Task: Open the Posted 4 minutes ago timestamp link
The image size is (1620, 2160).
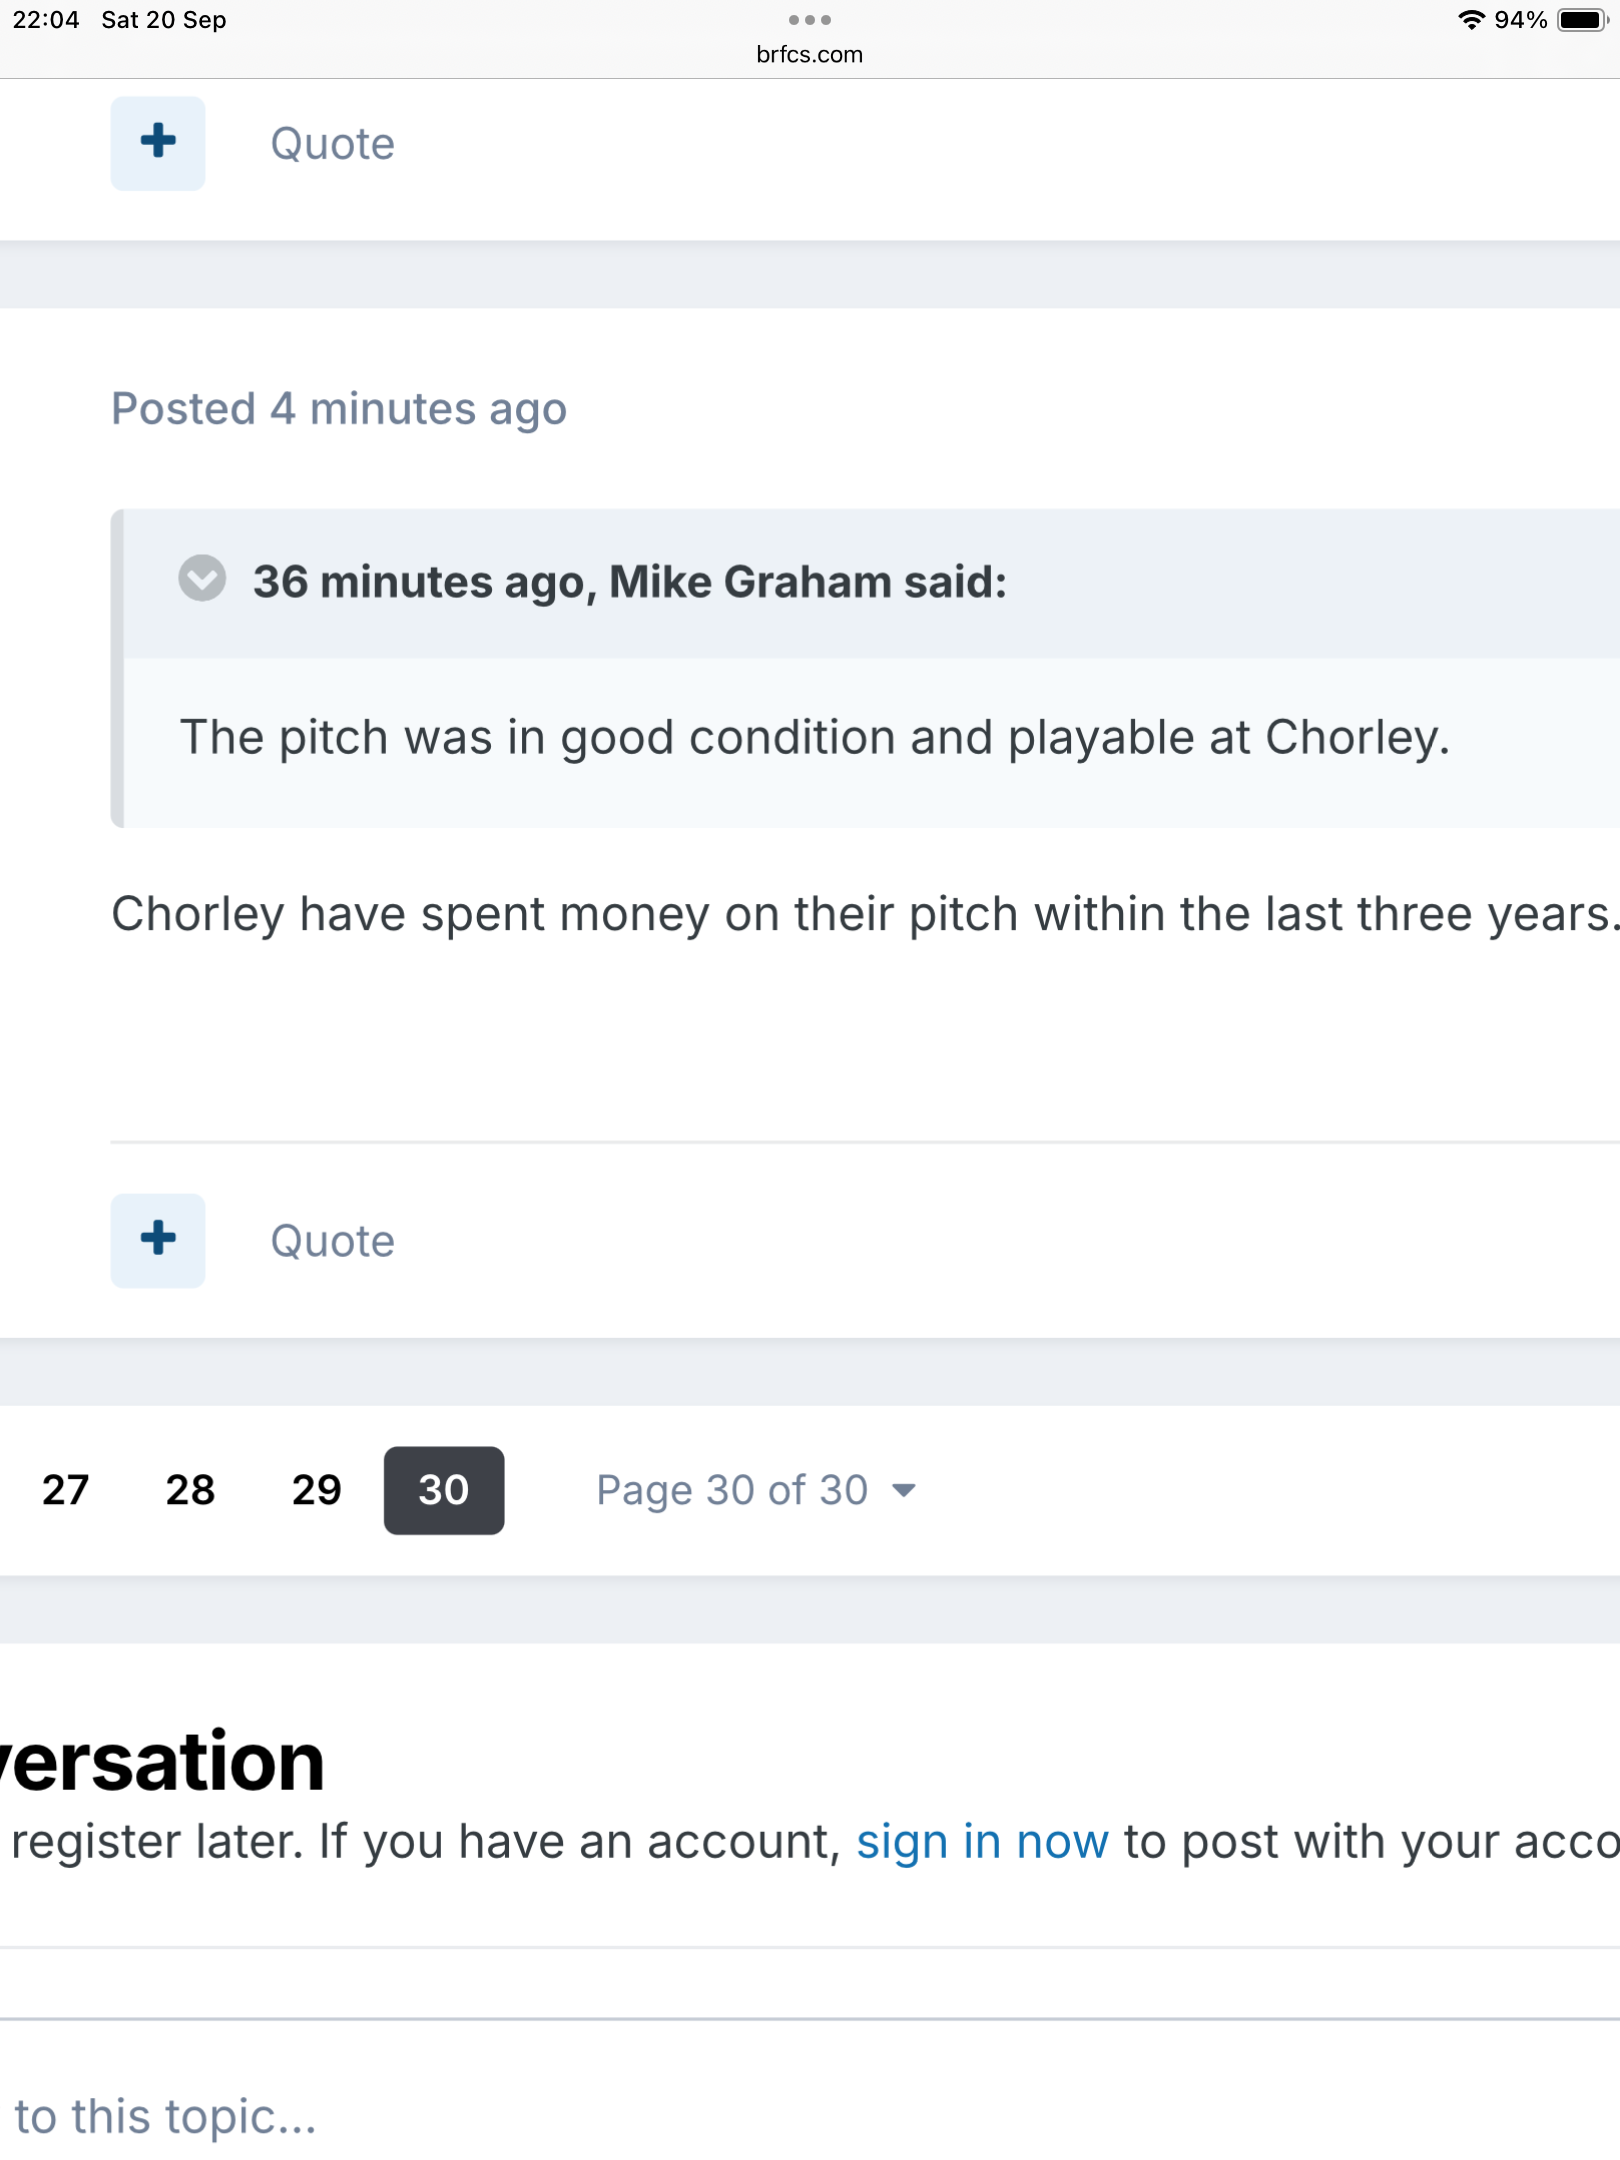Action: click(339, 409)
